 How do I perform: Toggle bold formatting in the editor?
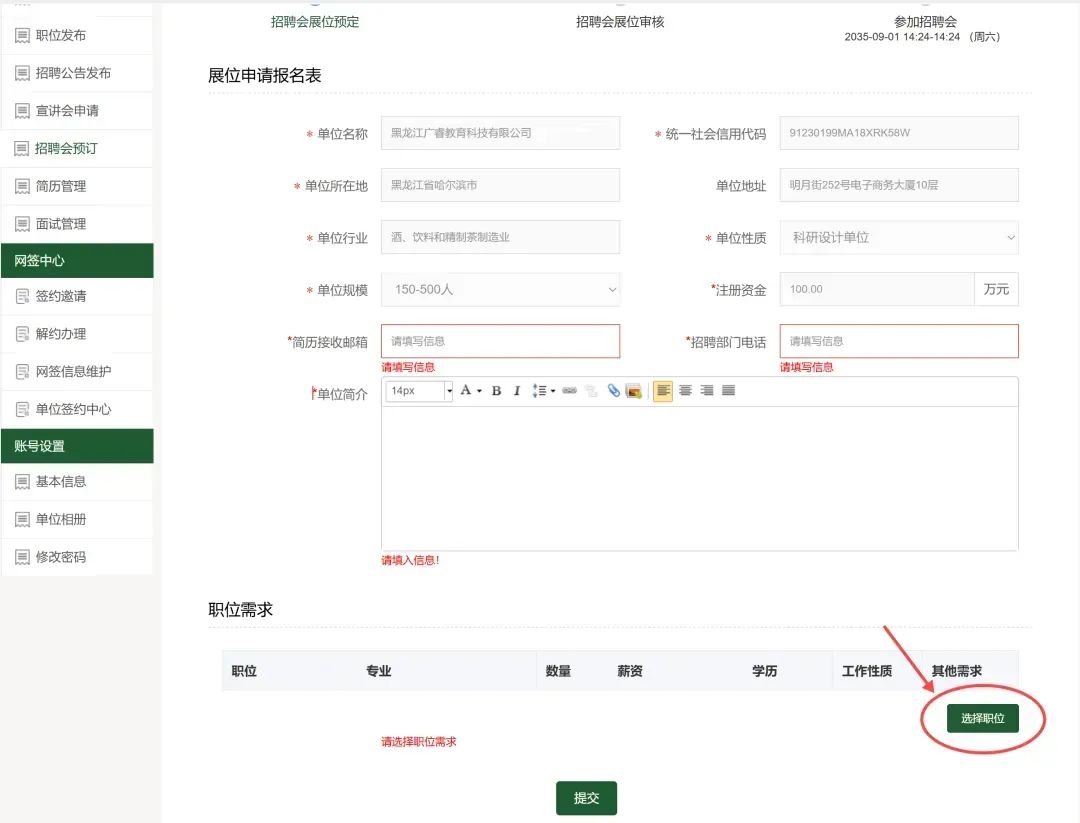(496, 391)
